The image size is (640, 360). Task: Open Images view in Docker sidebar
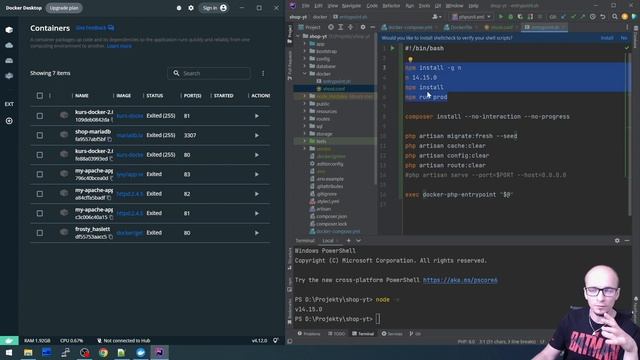tap(9, 45)
